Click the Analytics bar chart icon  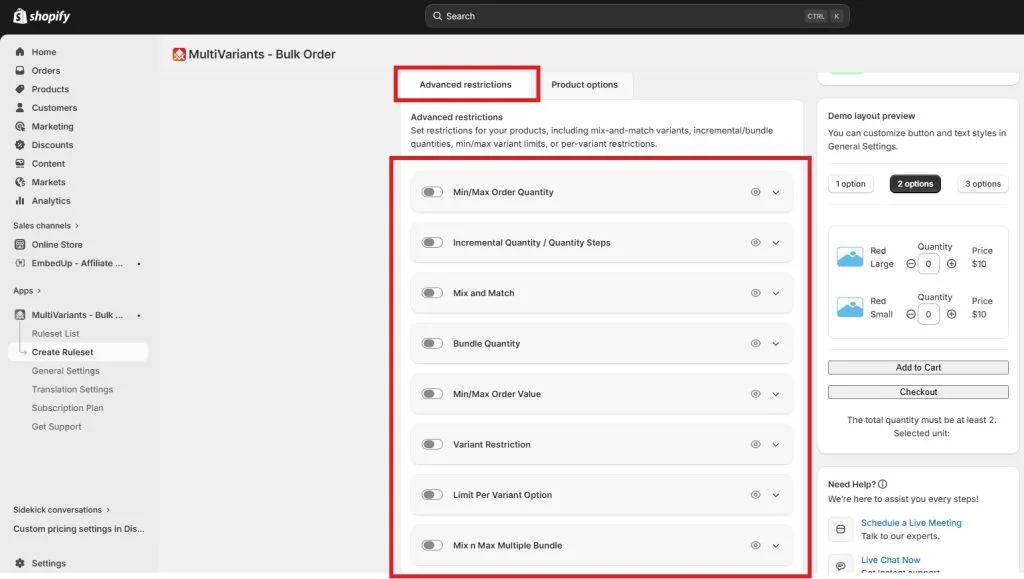click(20, 200)
